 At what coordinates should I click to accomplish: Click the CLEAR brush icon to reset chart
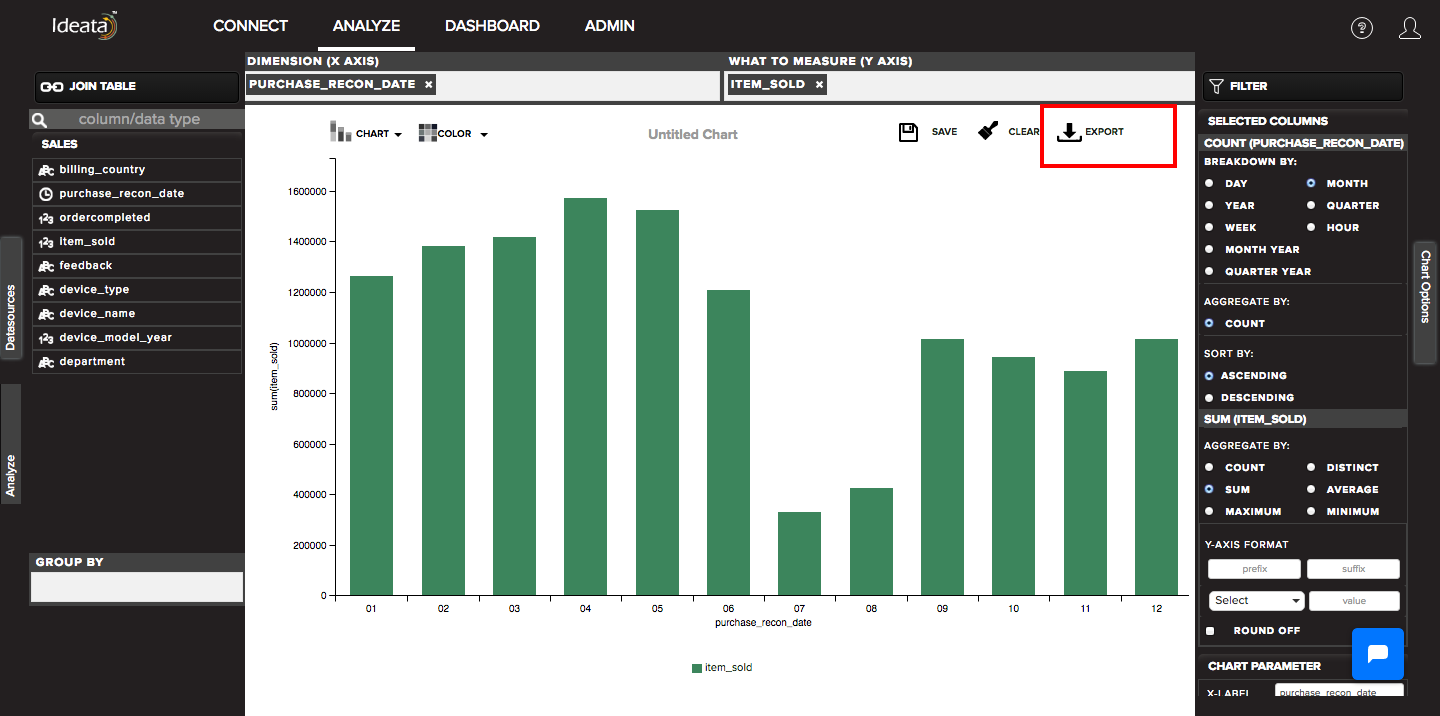(988, 130)
